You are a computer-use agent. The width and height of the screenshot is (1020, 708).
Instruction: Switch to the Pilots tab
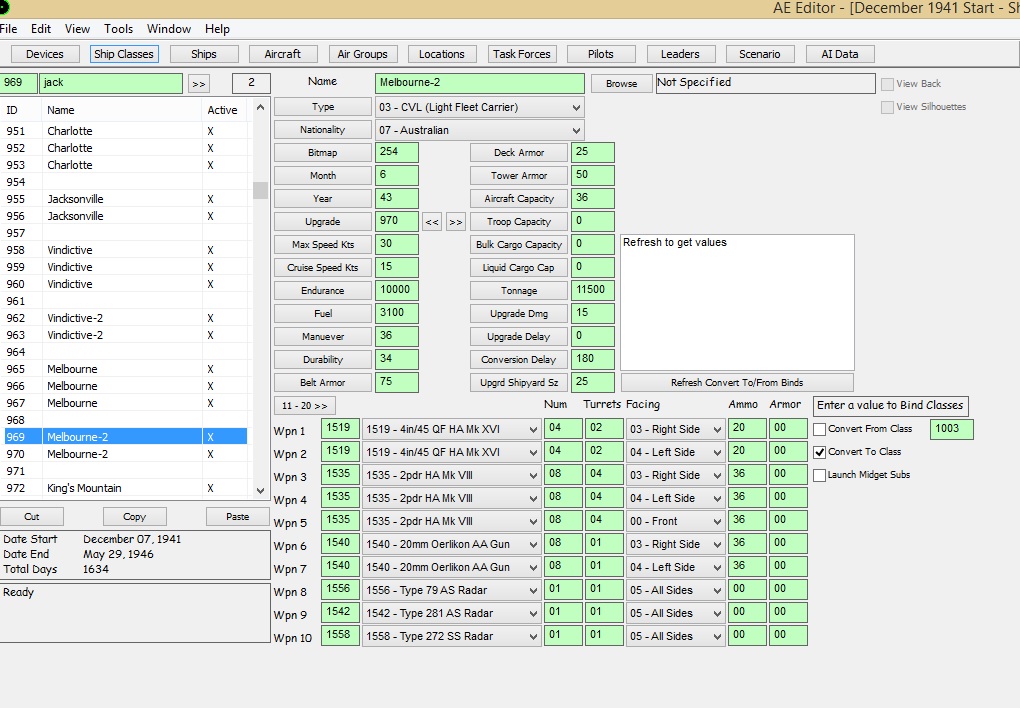pyautogui.click(x=600, y=54)
